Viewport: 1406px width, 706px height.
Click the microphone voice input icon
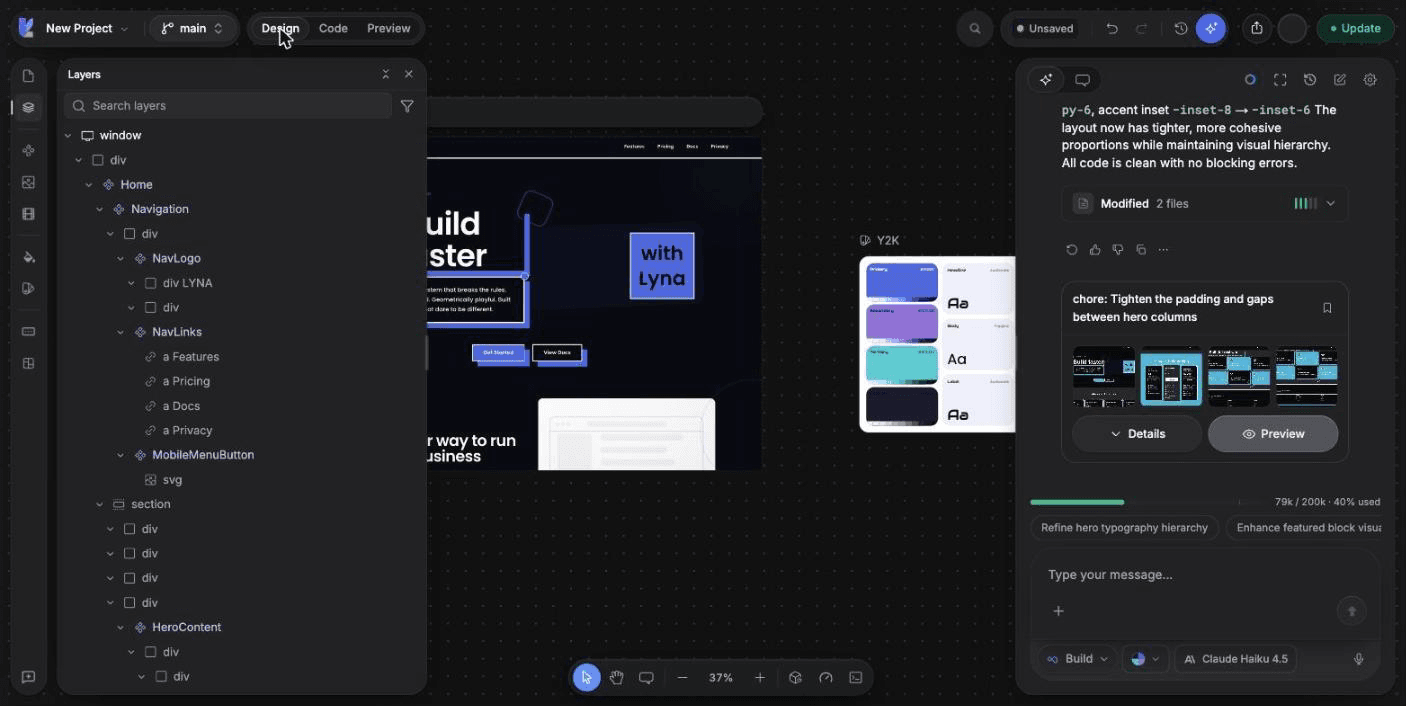(x=1359, y=659)
